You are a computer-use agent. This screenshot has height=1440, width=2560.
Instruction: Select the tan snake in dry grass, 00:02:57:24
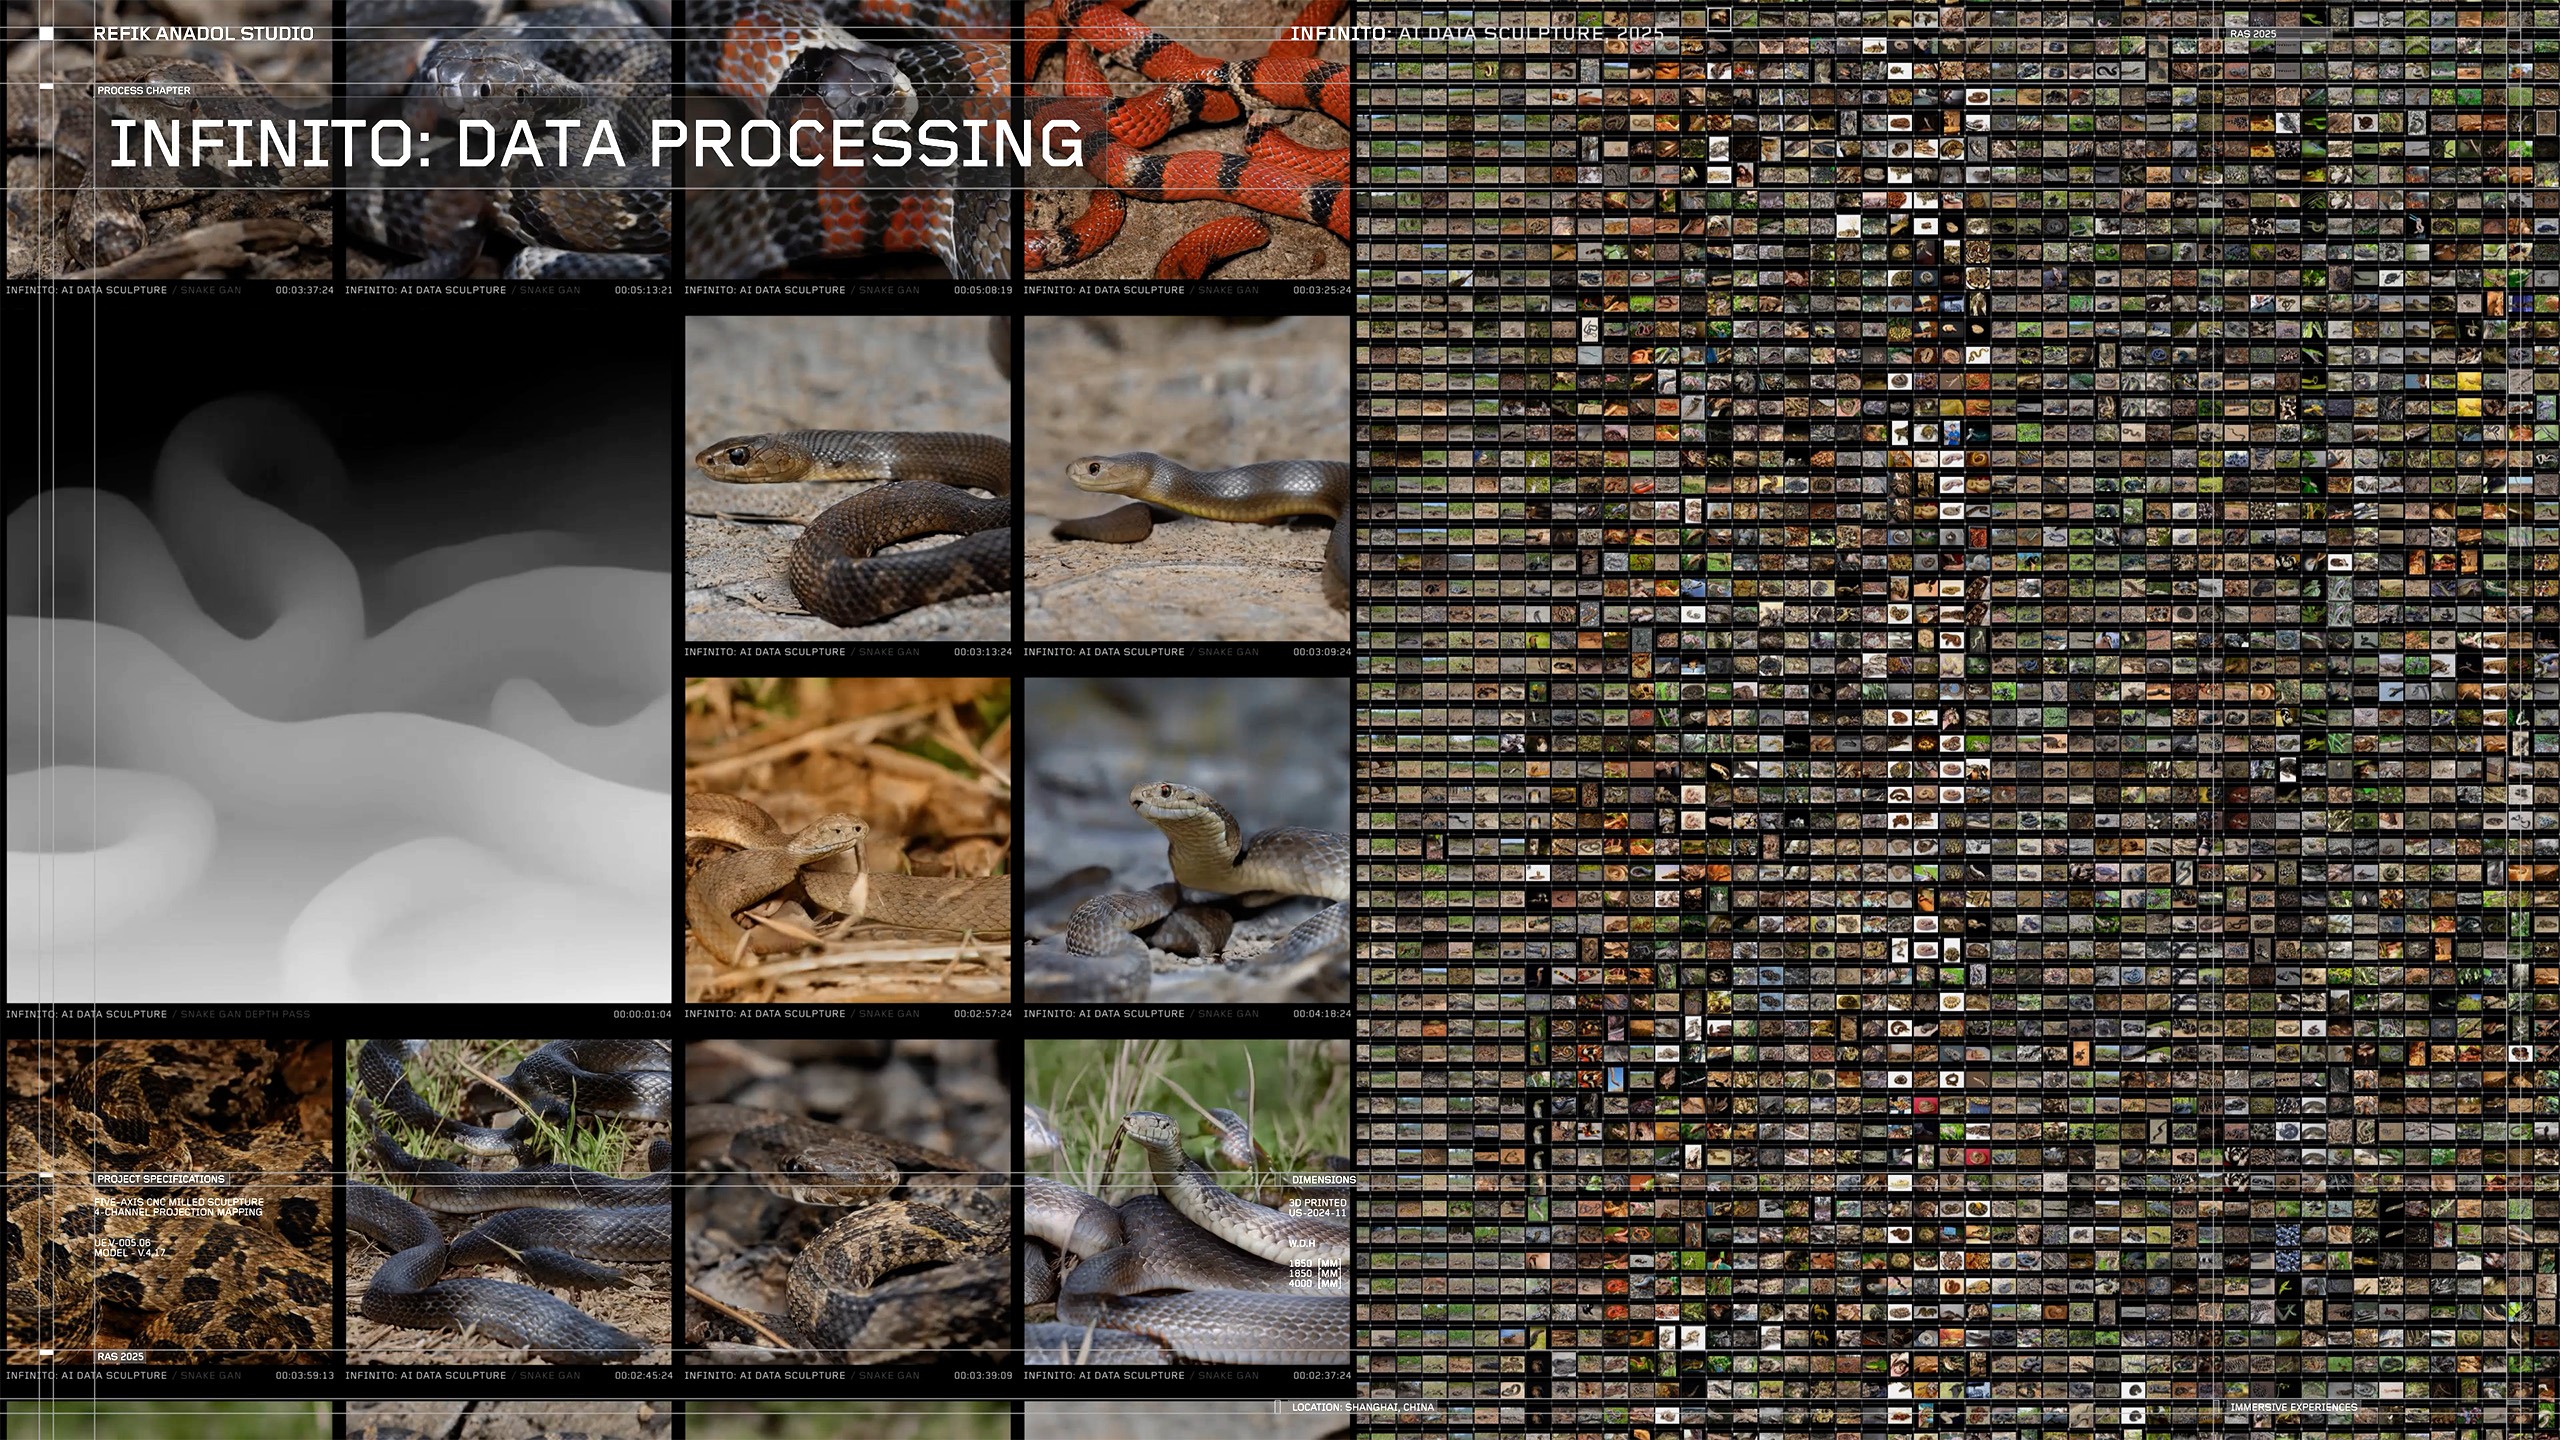(847, 840)
